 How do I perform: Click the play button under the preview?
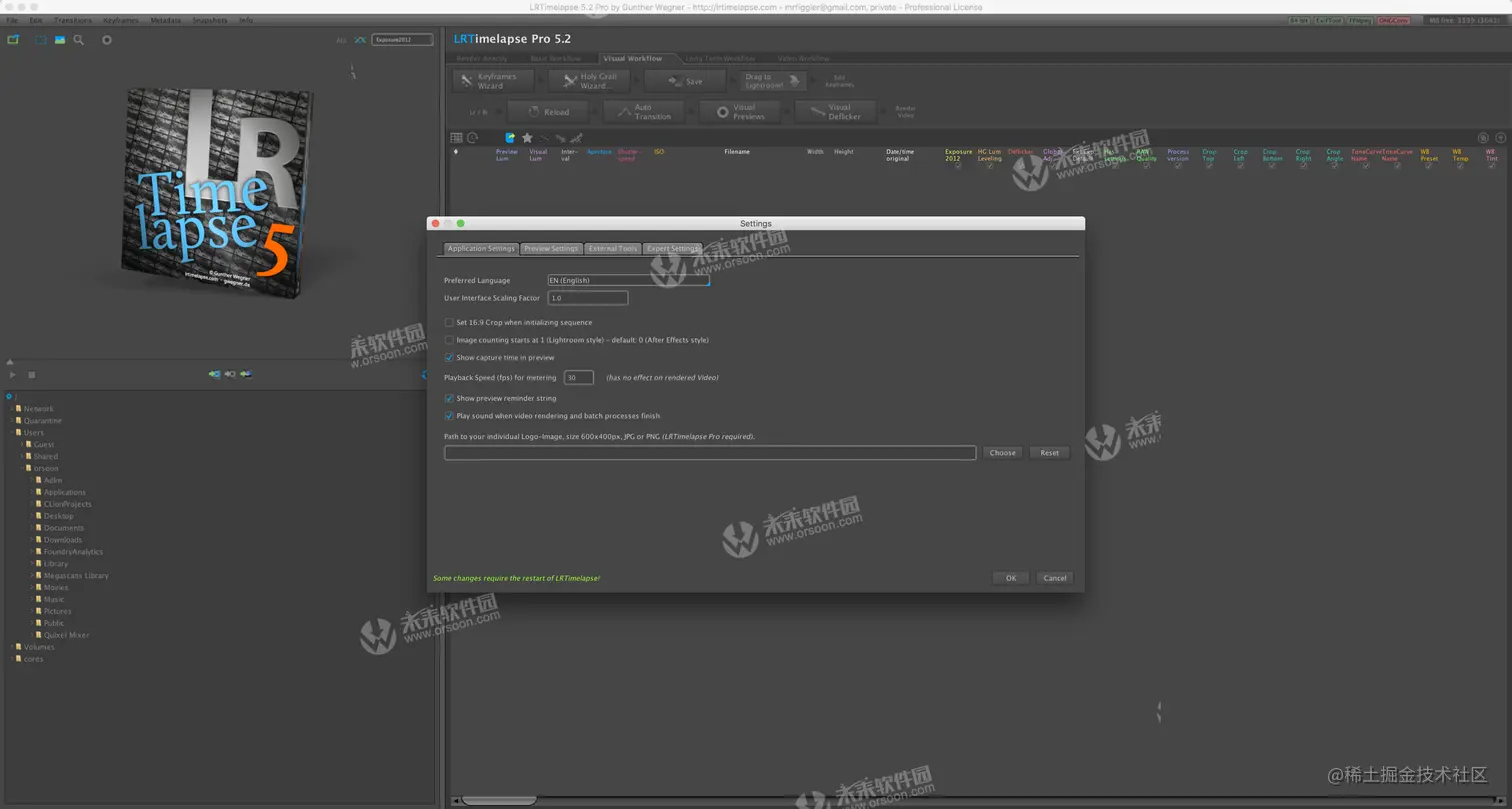click(x=12, y=375)
